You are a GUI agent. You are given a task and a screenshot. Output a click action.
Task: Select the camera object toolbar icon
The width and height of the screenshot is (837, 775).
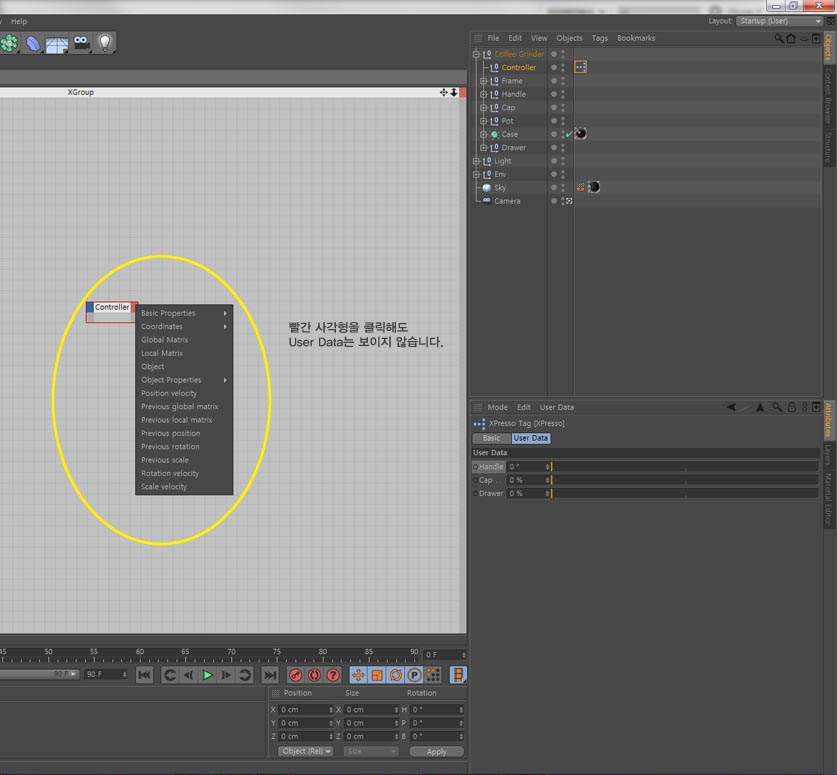(81, 43)
